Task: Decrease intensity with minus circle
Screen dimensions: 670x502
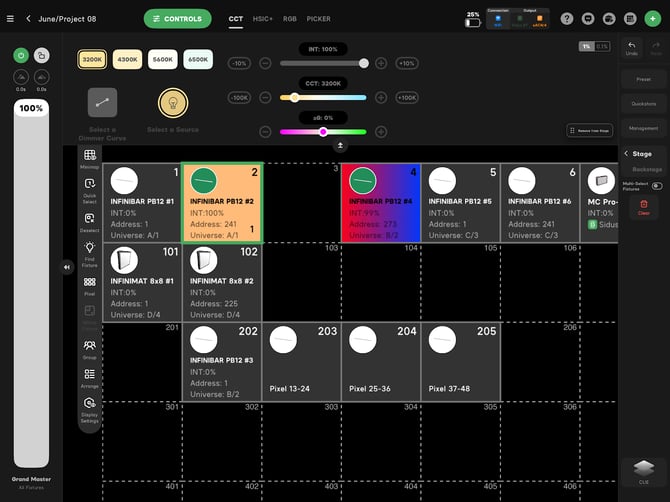Action: (x=265, y=63)
